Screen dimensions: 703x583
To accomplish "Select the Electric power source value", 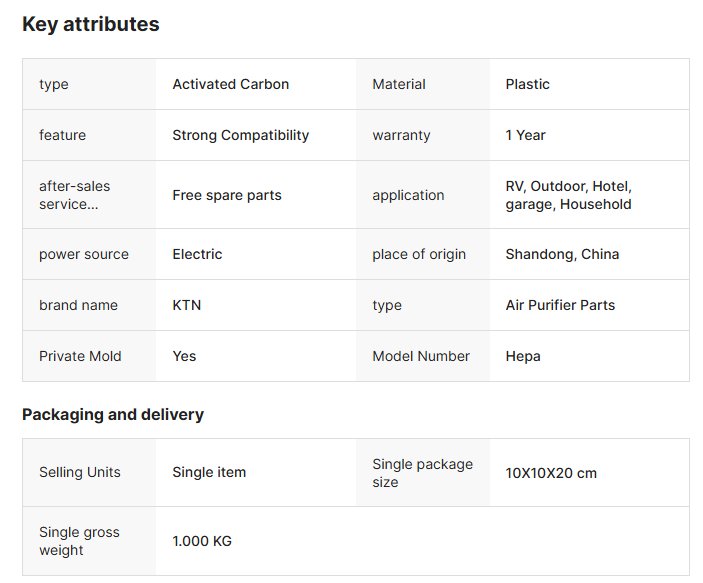I will tap(197, 254).
